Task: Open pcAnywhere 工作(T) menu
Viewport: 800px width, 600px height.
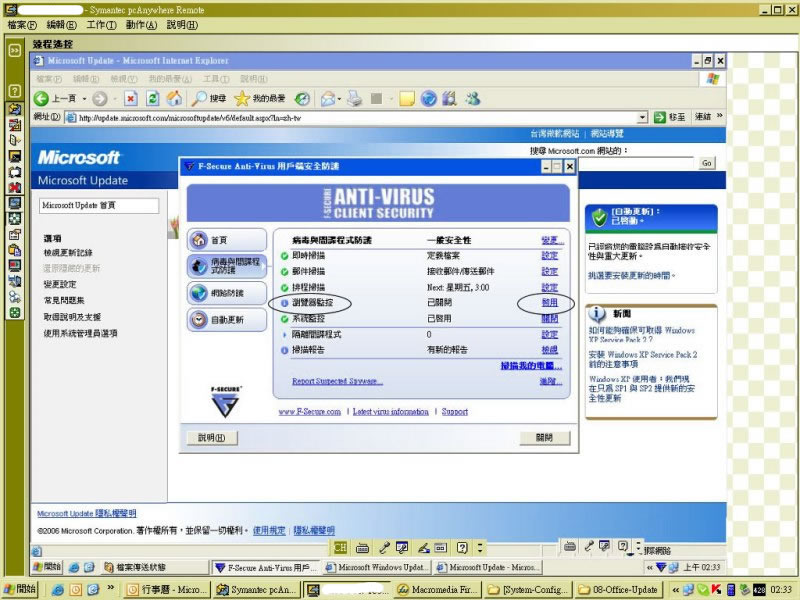Action: pos(102,25)
